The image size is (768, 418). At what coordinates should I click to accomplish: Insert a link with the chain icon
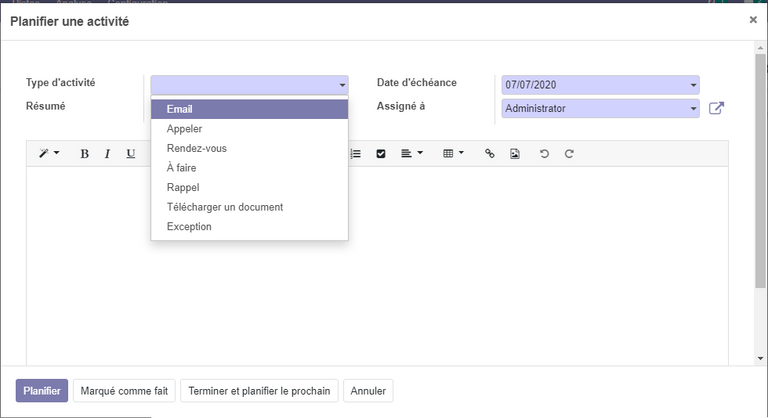click(x=489, y=154)
